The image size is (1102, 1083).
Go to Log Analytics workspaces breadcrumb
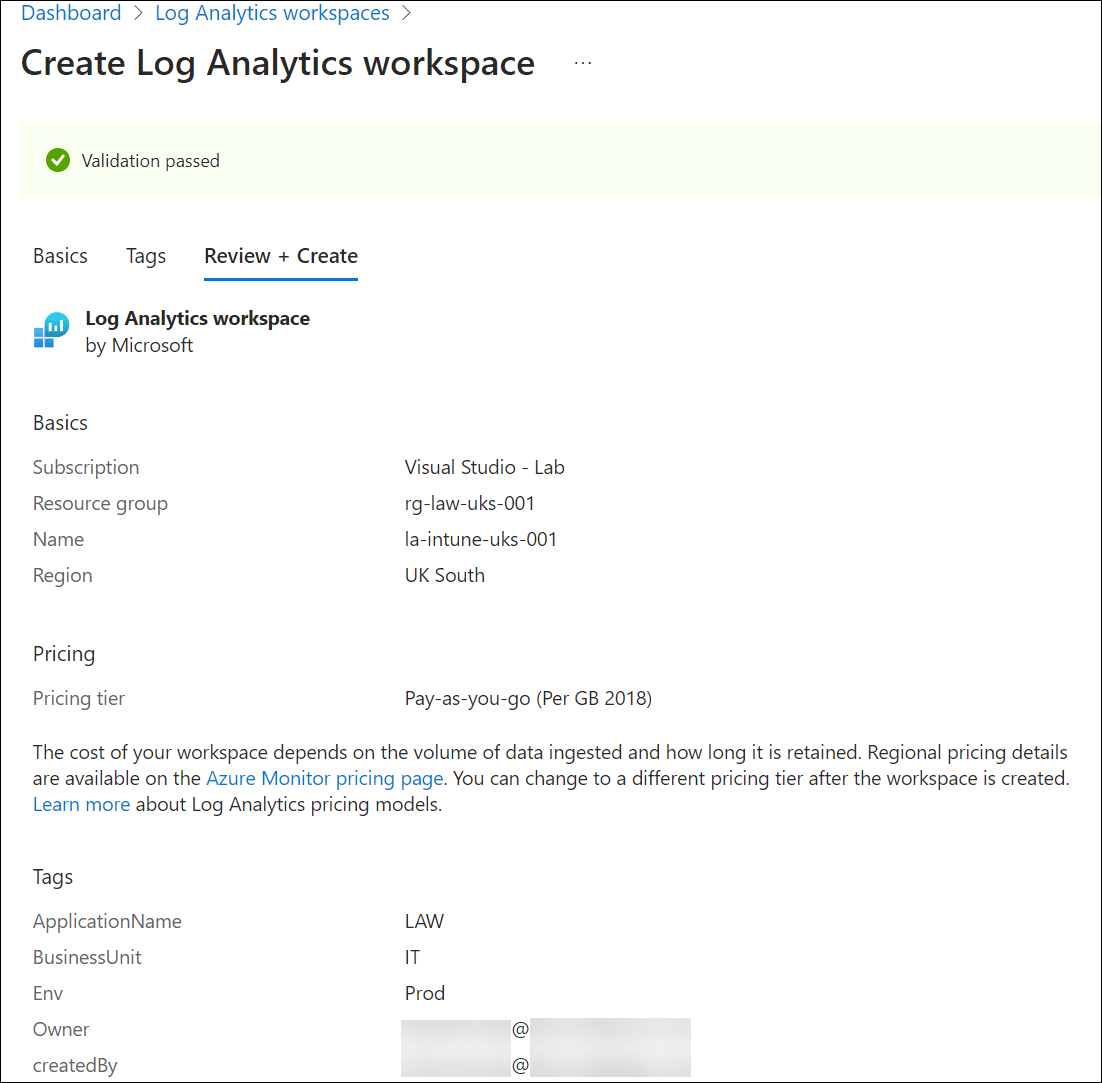272,13
